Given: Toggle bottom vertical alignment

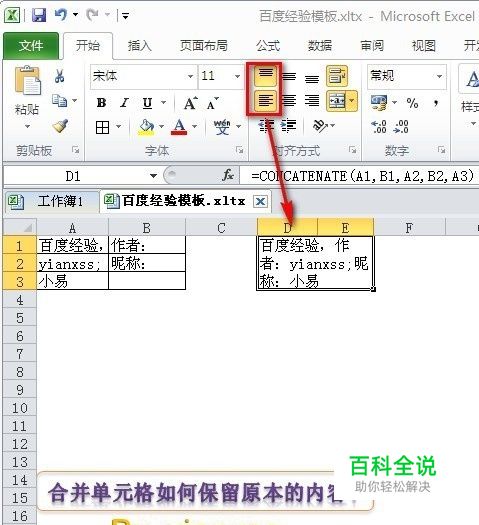Looking at the screenshot, I should [312, 78].
